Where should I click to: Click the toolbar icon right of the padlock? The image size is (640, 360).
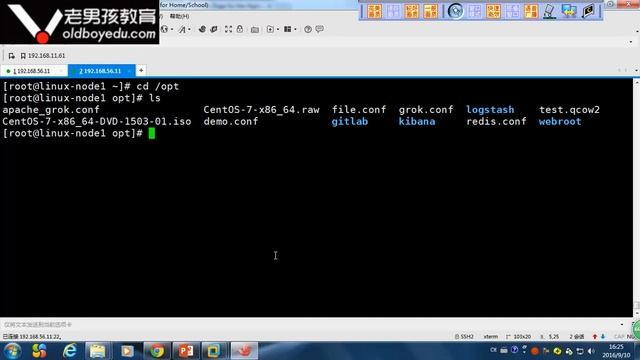click(255, 29)
